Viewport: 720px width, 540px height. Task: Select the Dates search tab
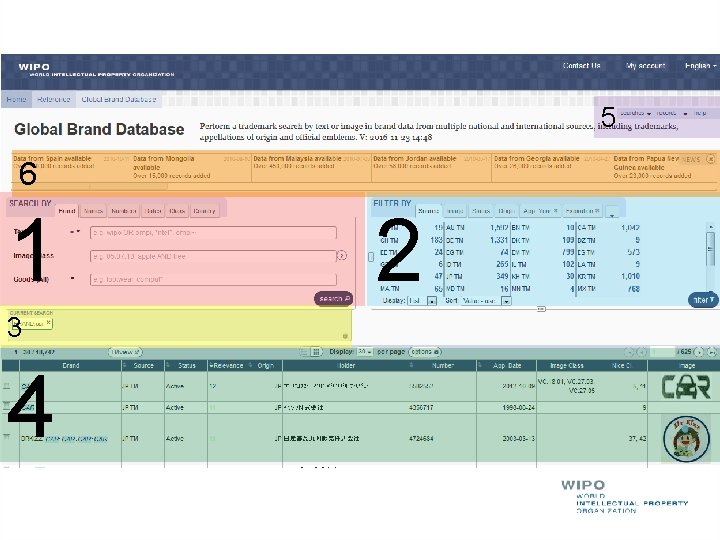pos(153,211)
